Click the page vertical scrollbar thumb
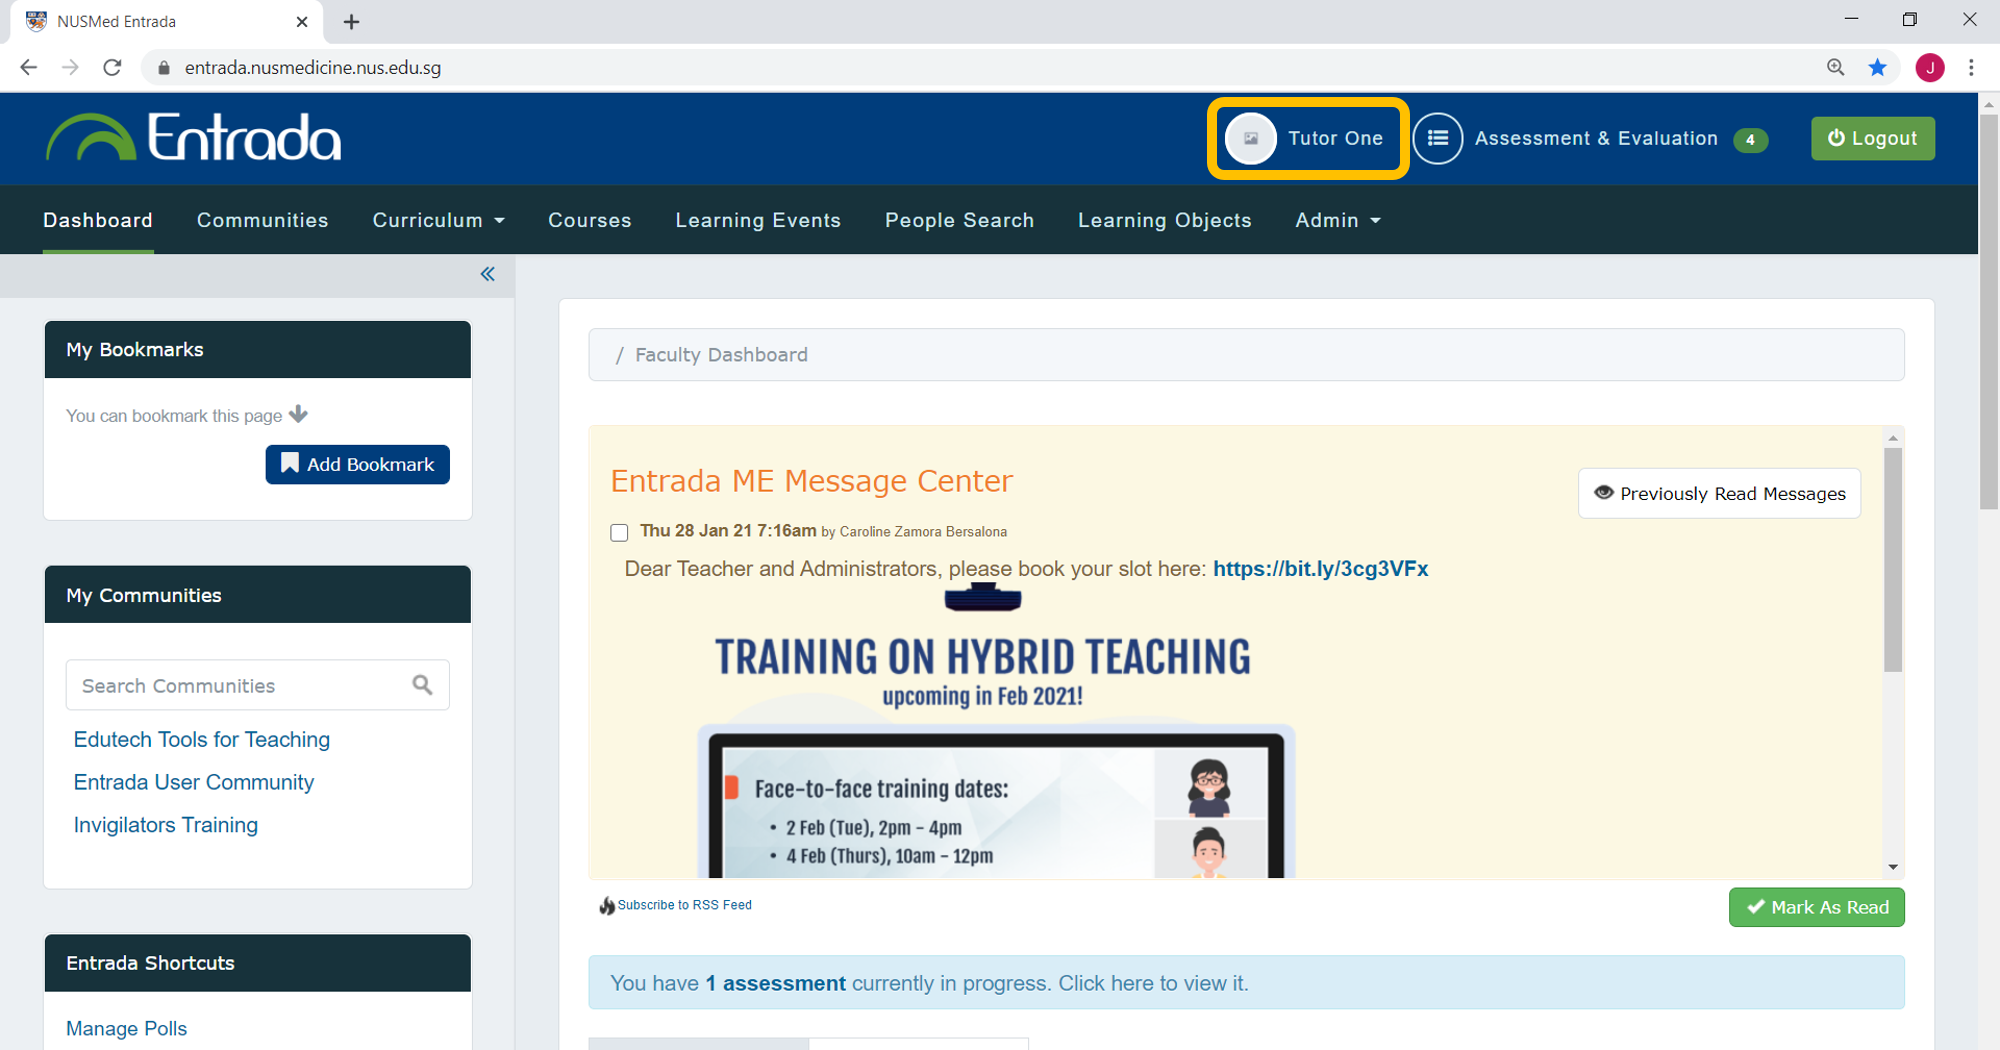2000x1050 pixels. pos(1989,312)
